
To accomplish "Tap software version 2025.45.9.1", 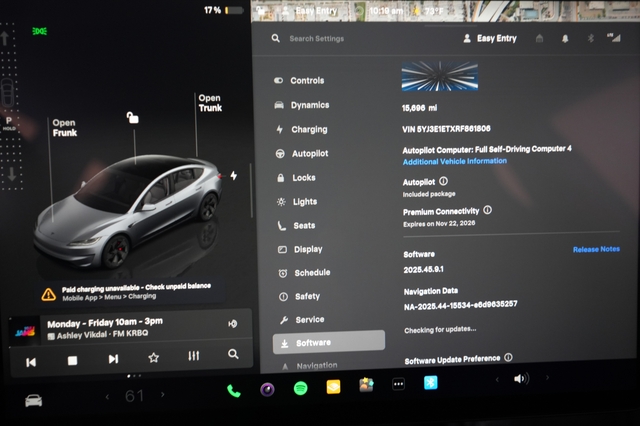I will pos(423,269).
